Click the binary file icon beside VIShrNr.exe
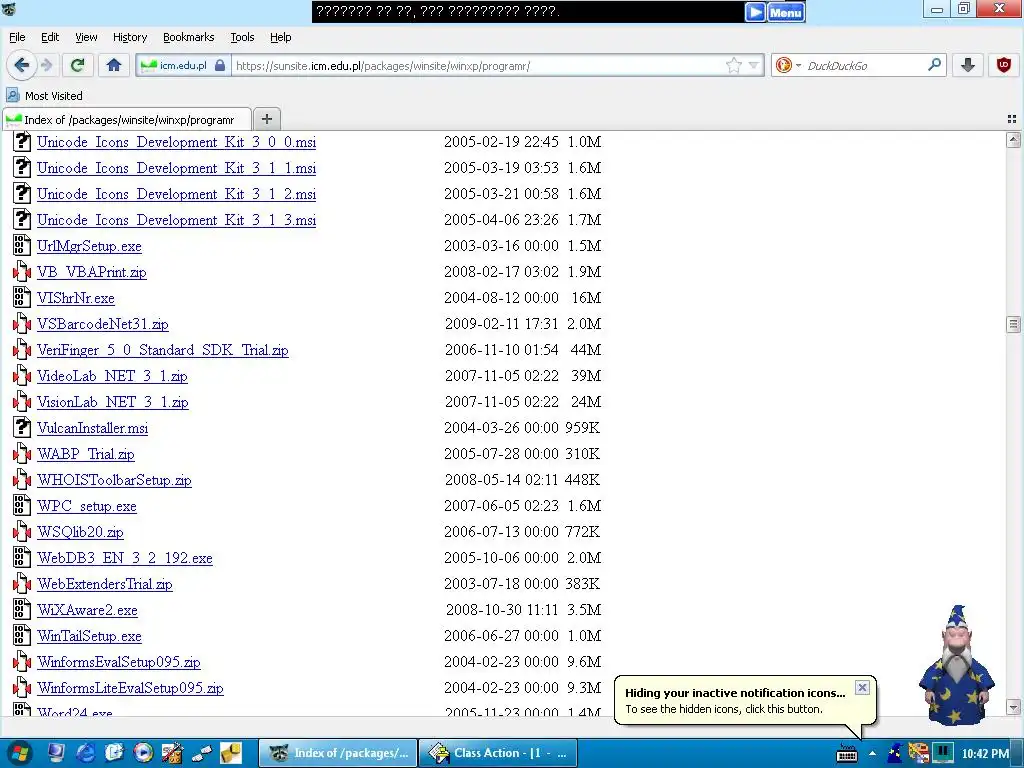The width and height of the screenshot is (1024, 768). (x=22, y=298)
